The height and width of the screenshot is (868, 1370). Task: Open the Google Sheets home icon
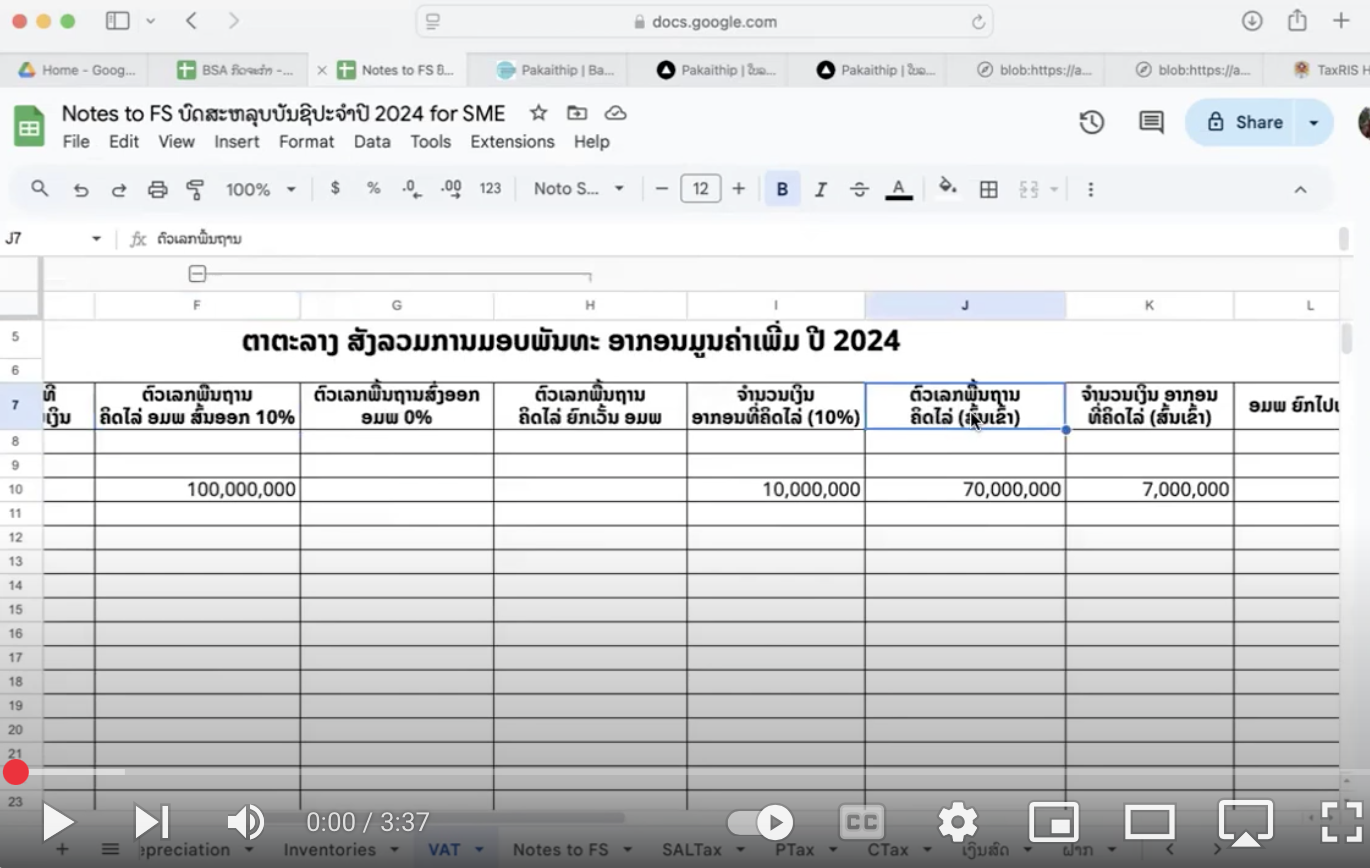(x=29, y=126)
